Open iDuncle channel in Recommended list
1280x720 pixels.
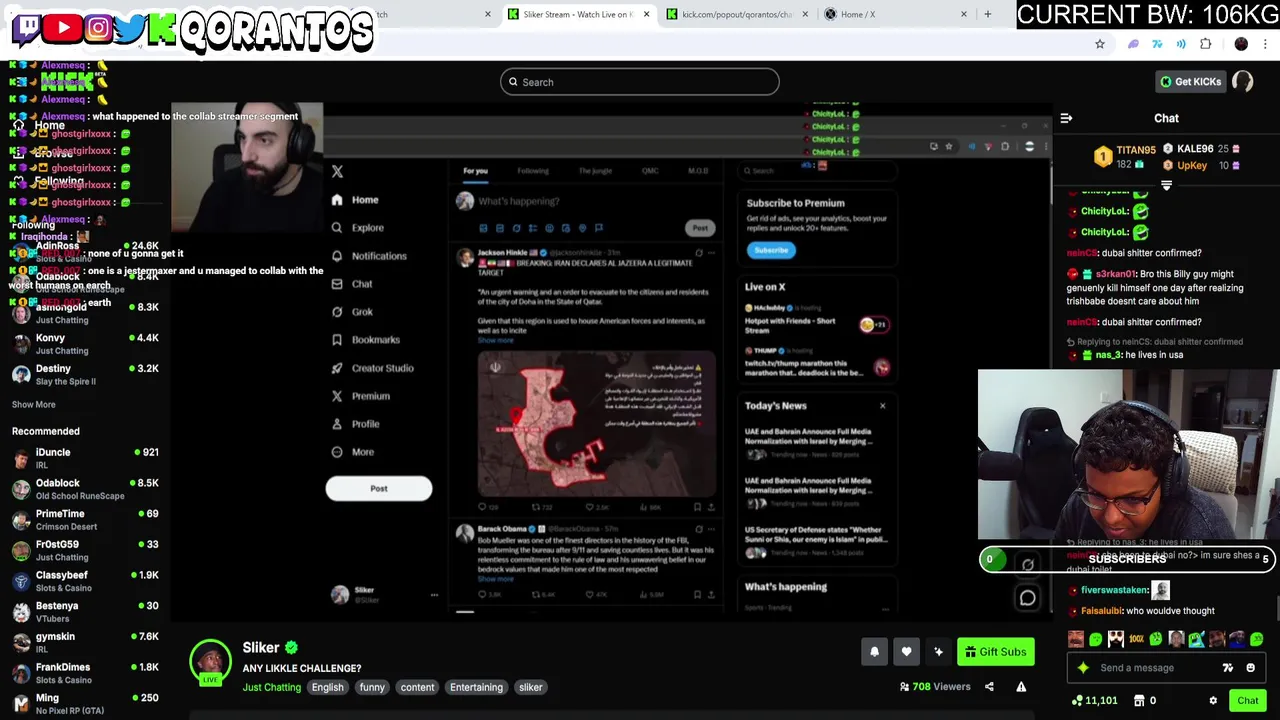point(85,458)
